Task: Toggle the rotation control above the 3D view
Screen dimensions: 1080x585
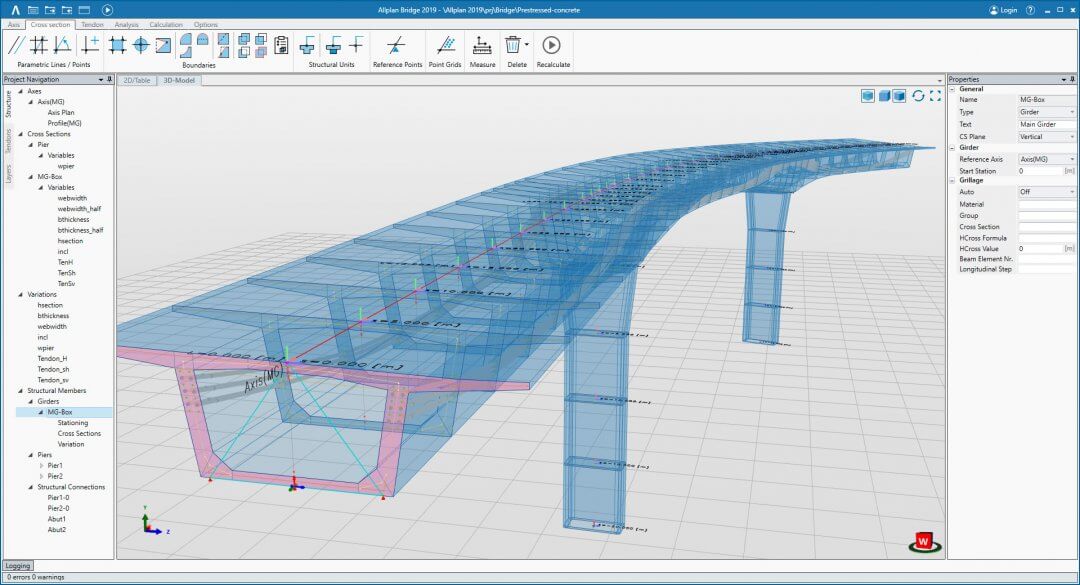Action: (917, 96)
